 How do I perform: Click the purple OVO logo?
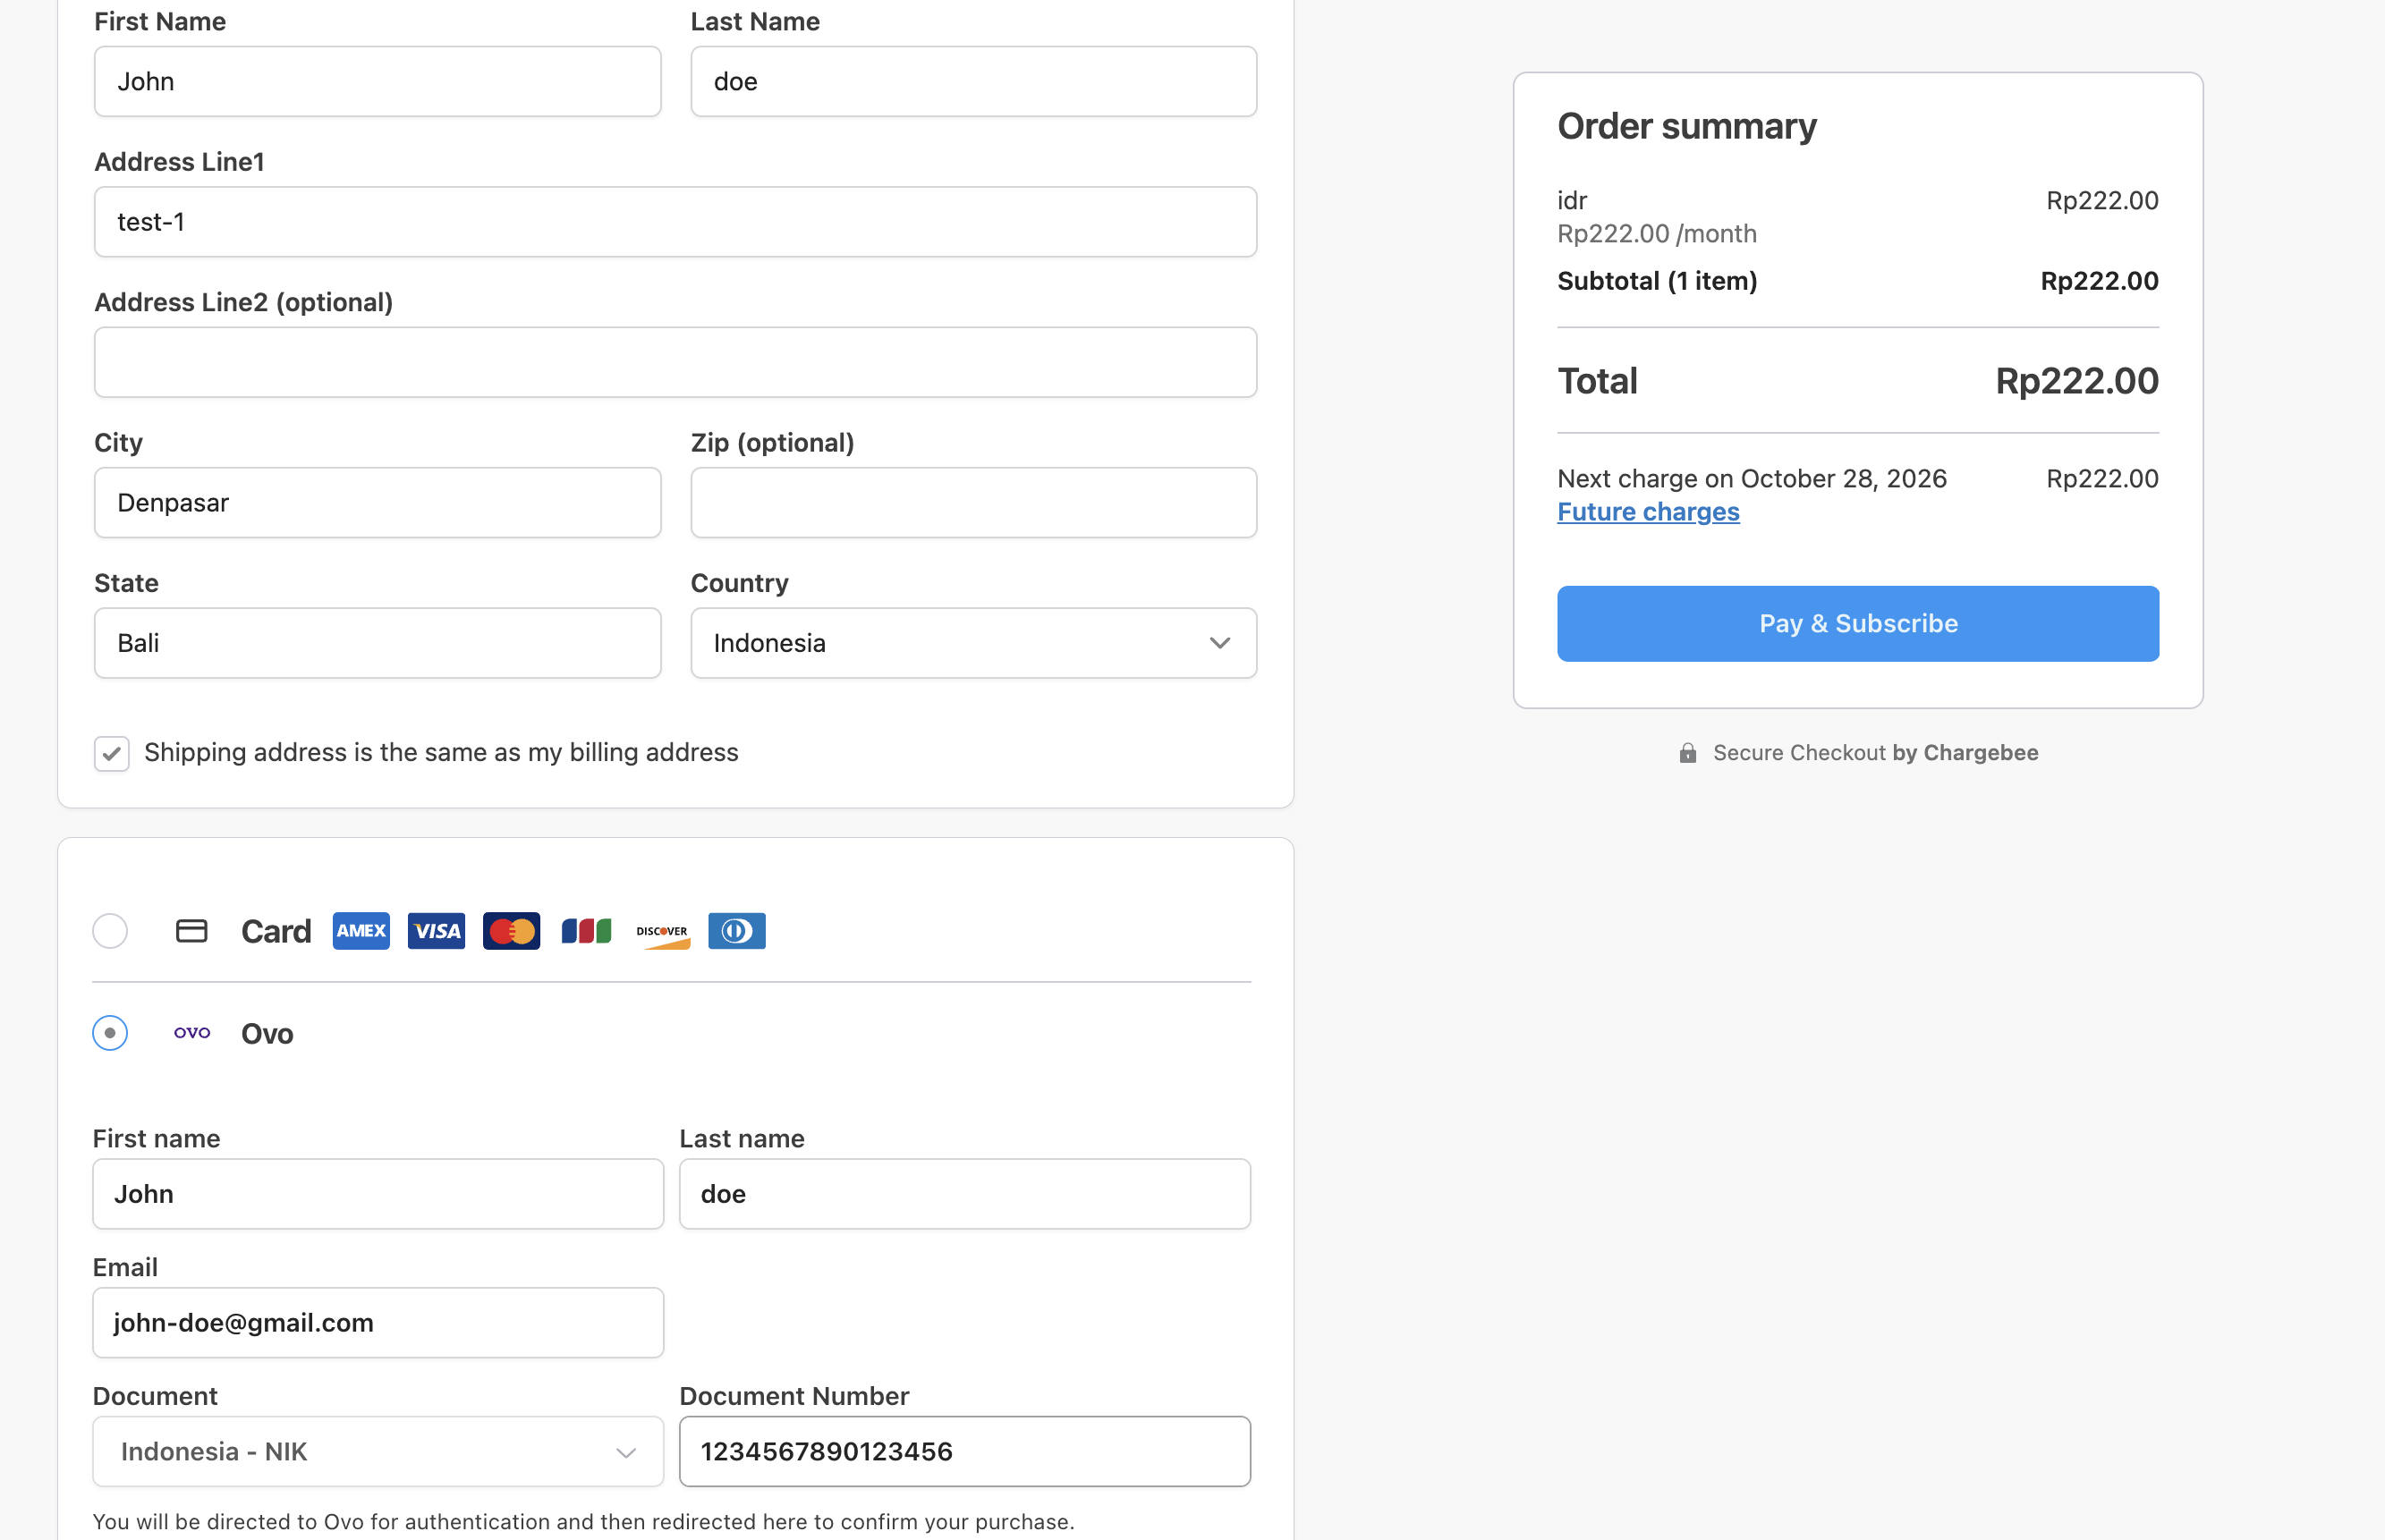coord(192,1033)
